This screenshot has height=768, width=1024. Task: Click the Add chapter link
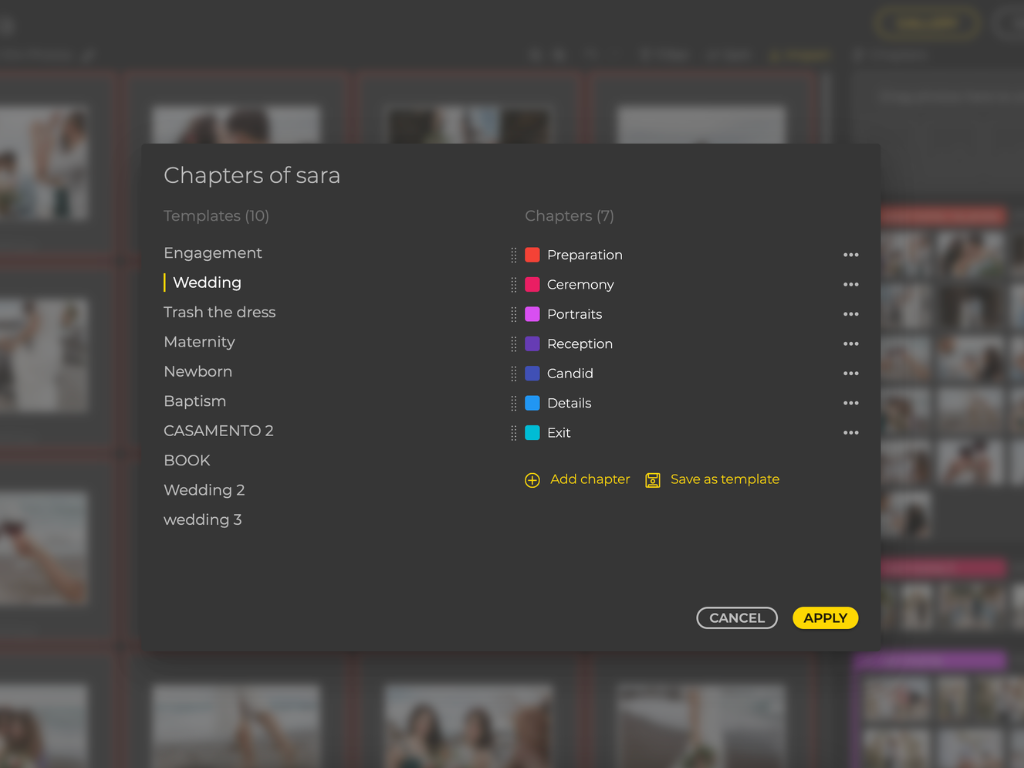(x=590, y=479)
